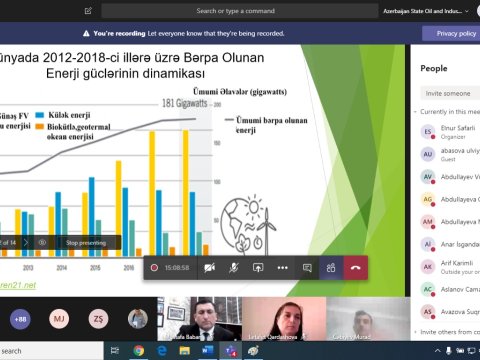The height and width of the screenshot is (360, 480).
Task: Select video tile of Qardashova
Action: coord(284,319)
